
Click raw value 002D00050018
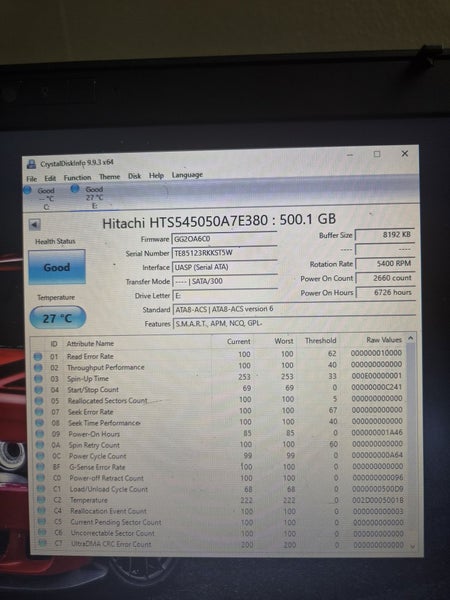378,500
